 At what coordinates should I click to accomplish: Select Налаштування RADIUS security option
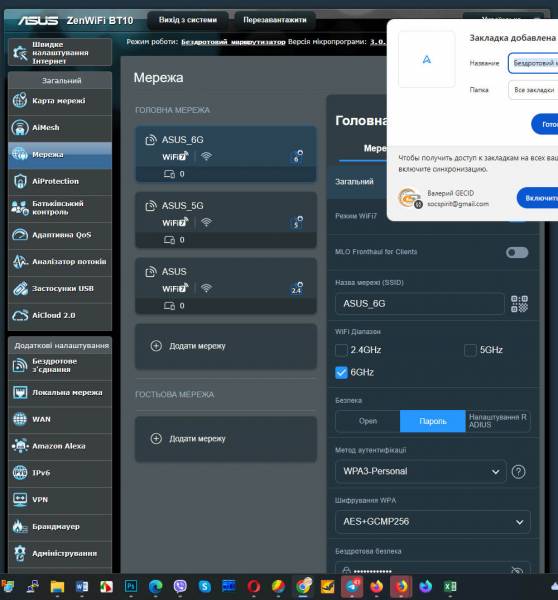498,421
